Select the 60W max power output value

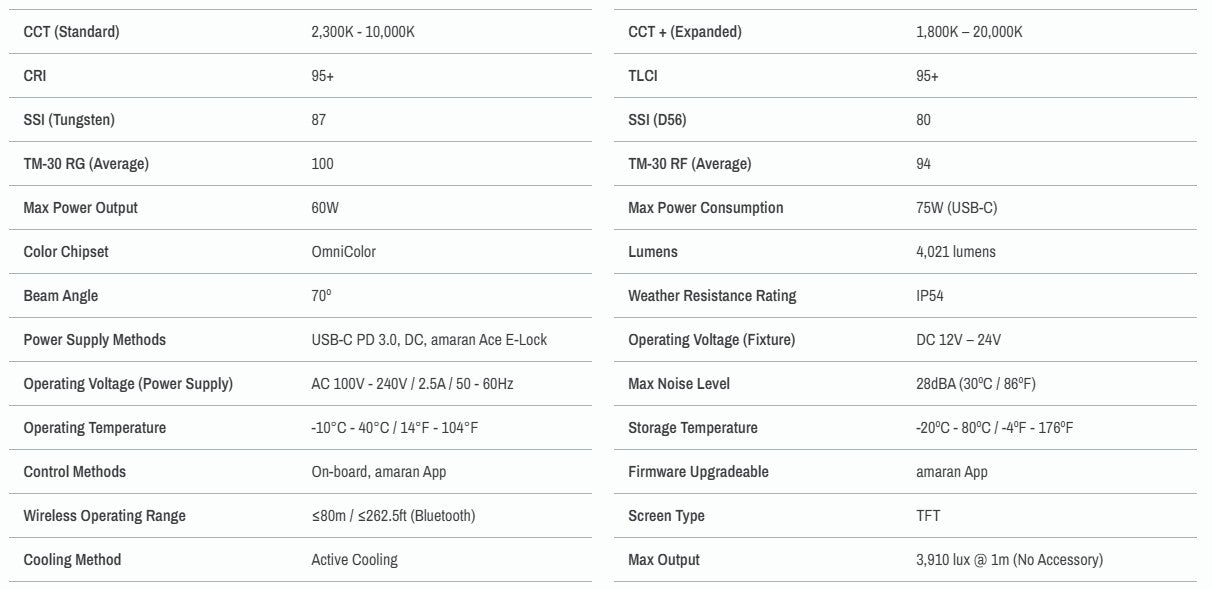(325, 208)
